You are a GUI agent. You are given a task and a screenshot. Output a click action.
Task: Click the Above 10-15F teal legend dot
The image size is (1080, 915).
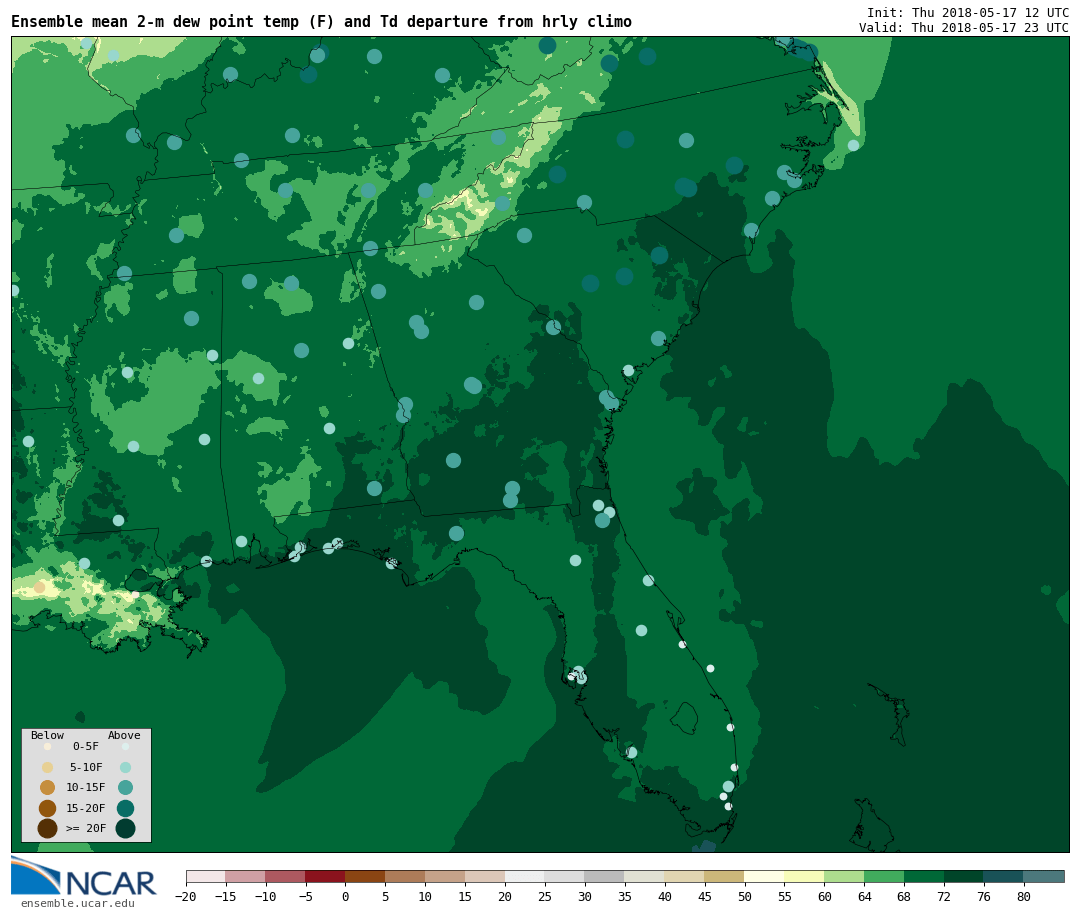125,788
